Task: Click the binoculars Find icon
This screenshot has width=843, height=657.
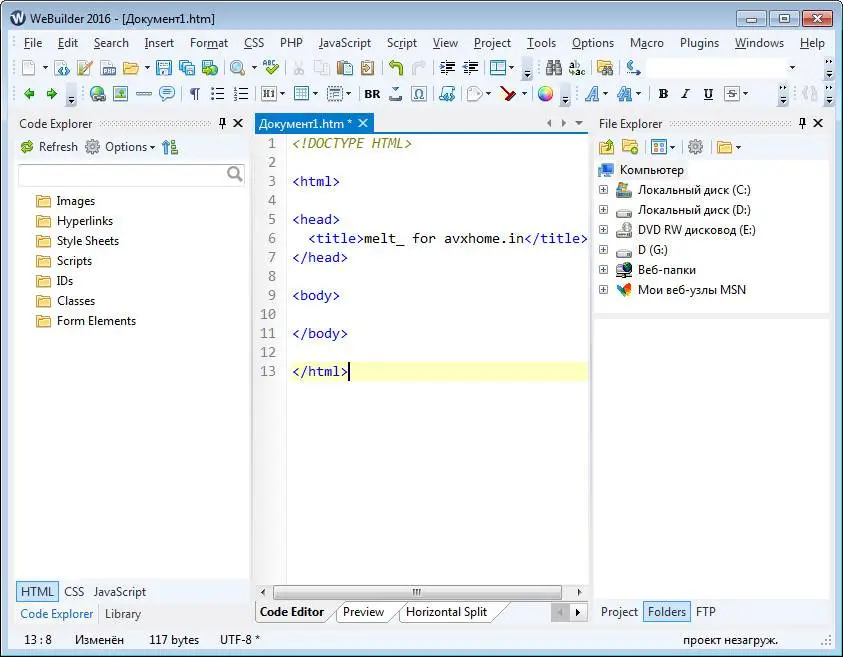Action: click(x=553, y=68)
